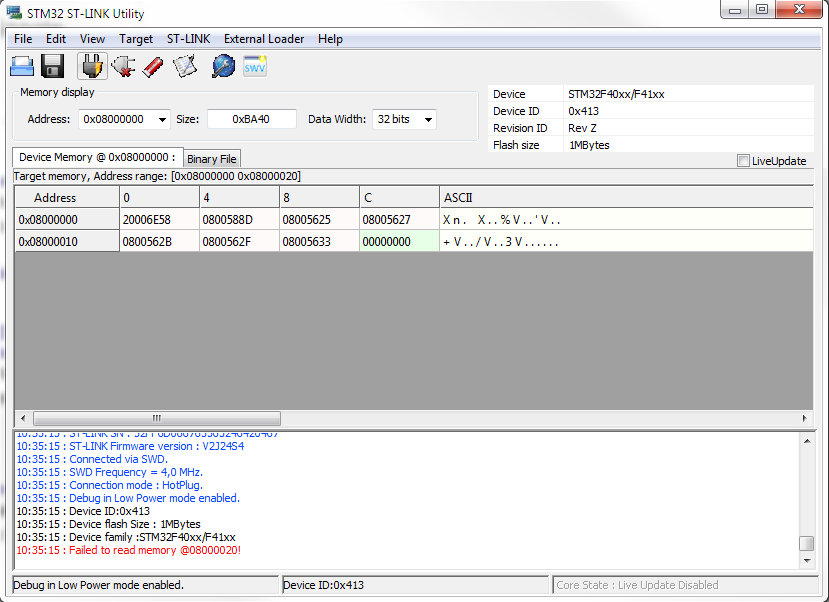Image resolution: width=829 pixels, height=602 pixels.
Task: Select memory cell 08005625
Action: coord(319,220)
